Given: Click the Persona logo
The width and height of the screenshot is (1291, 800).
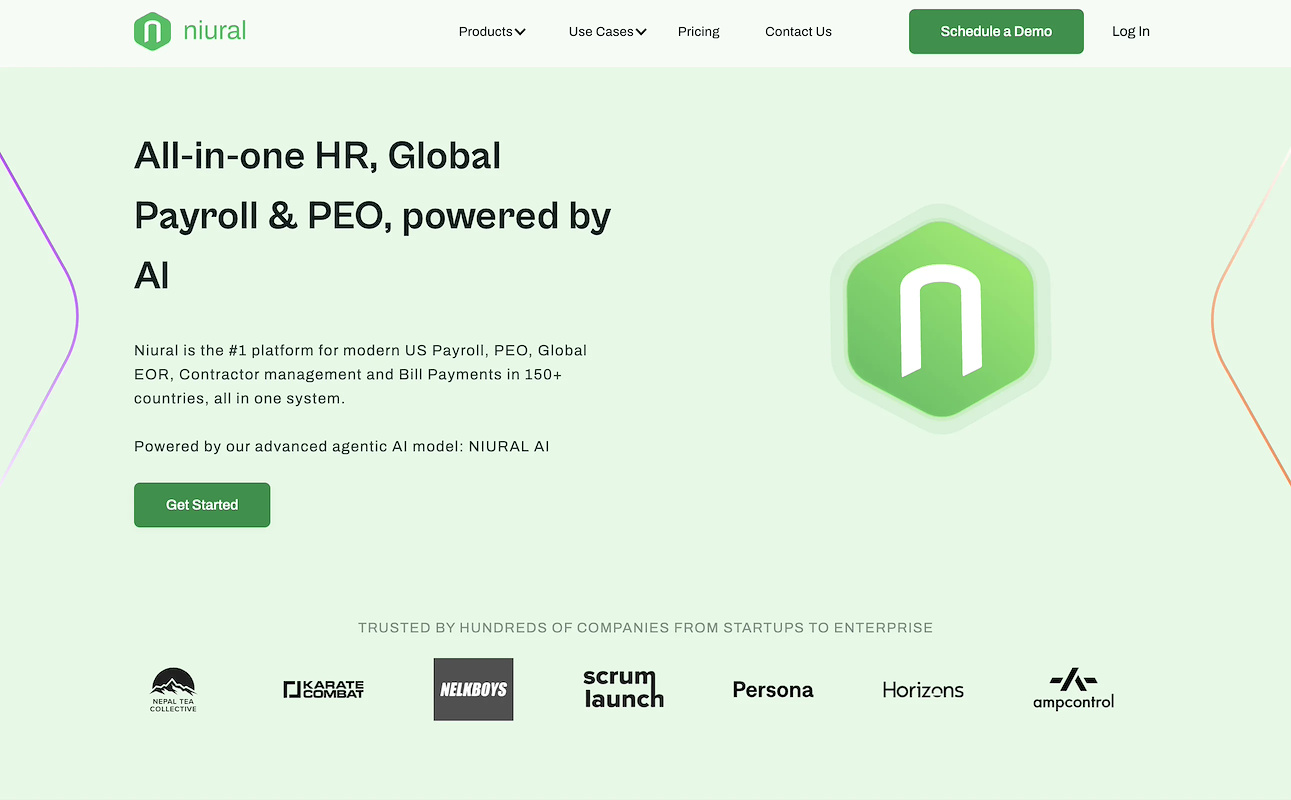Looking at the screenshot, I should [773, 690].
